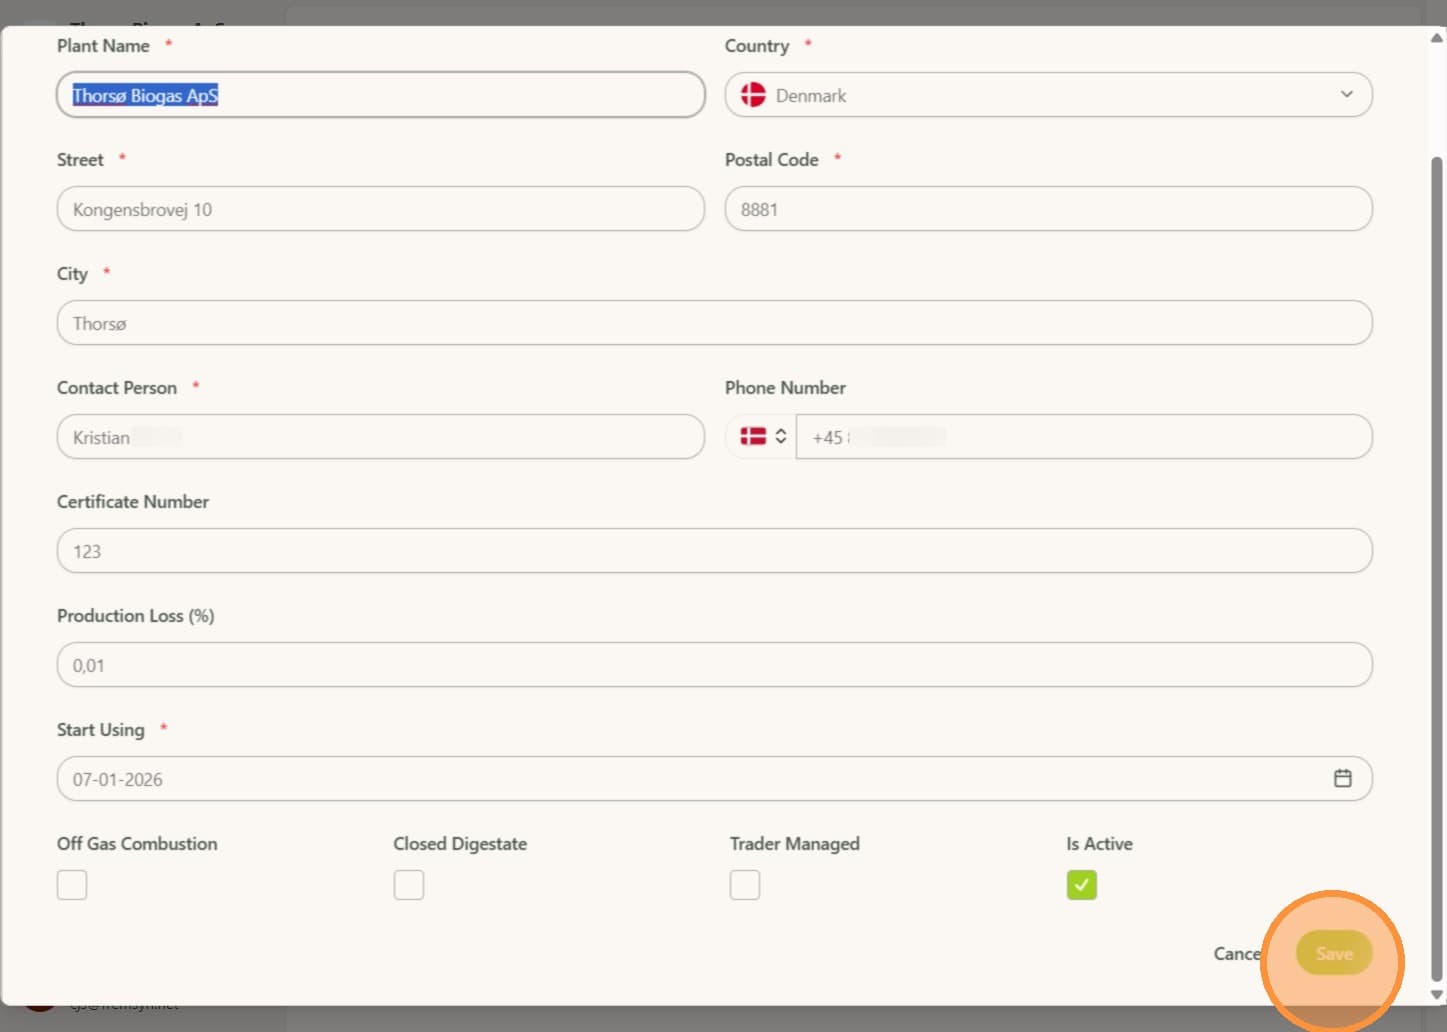The image size is (1447, 1032).
Task: Click the Denmark flag in Country field
Action: click(x=753, y=95)
